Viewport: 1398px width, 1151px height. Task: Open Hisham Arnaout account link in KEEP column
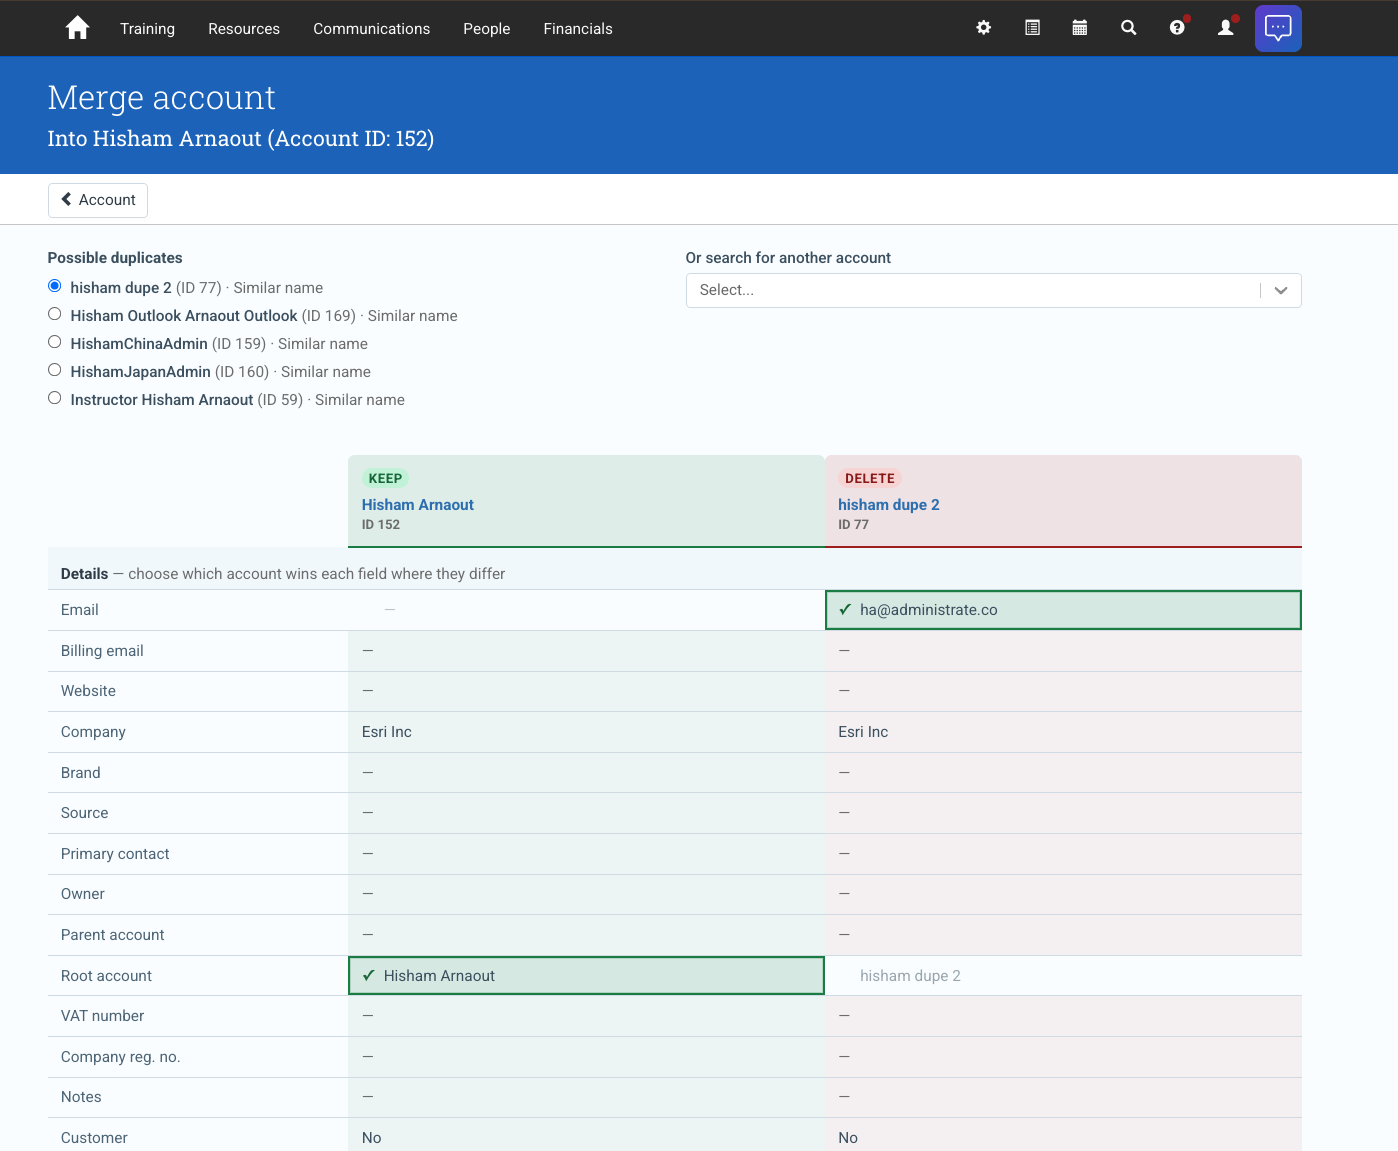(417, 505)
